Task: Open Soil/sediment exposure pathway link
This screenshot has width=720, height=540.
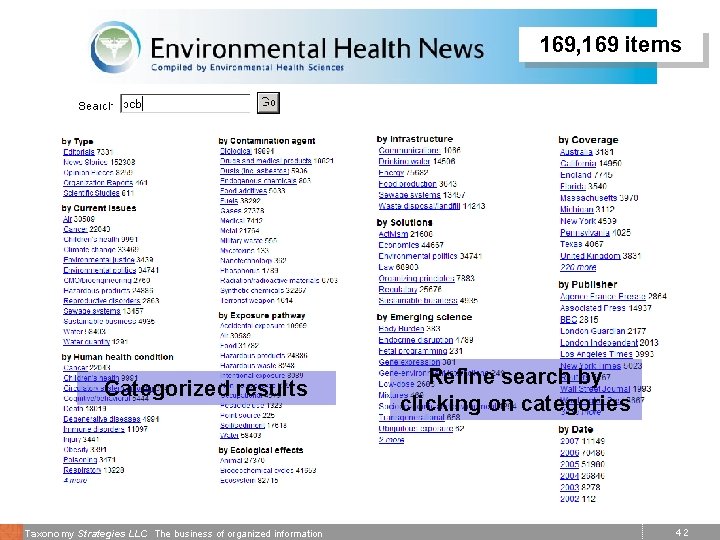Action: [x=242, y=425]
